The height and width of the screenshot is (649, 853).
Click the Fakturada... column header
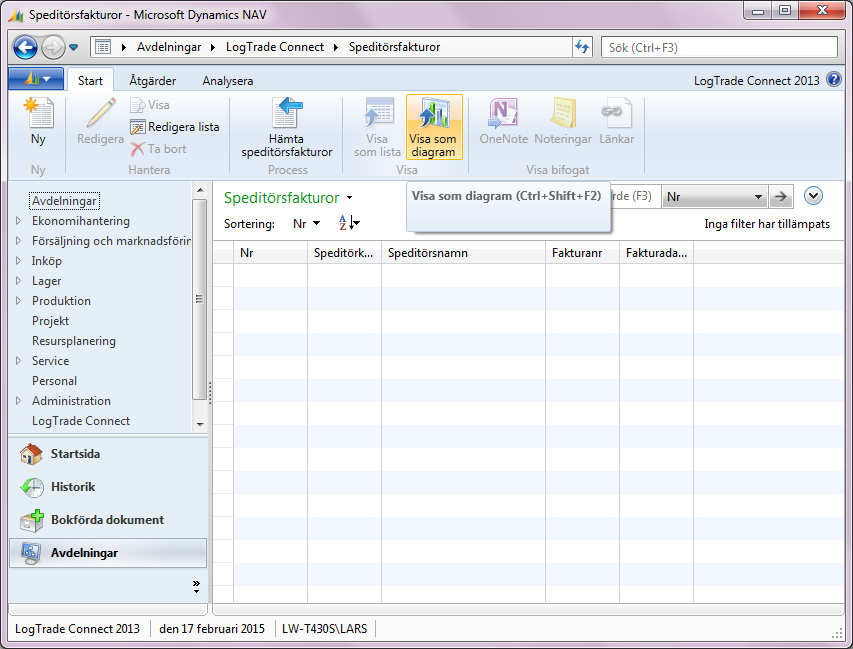(x=657, y=253)
